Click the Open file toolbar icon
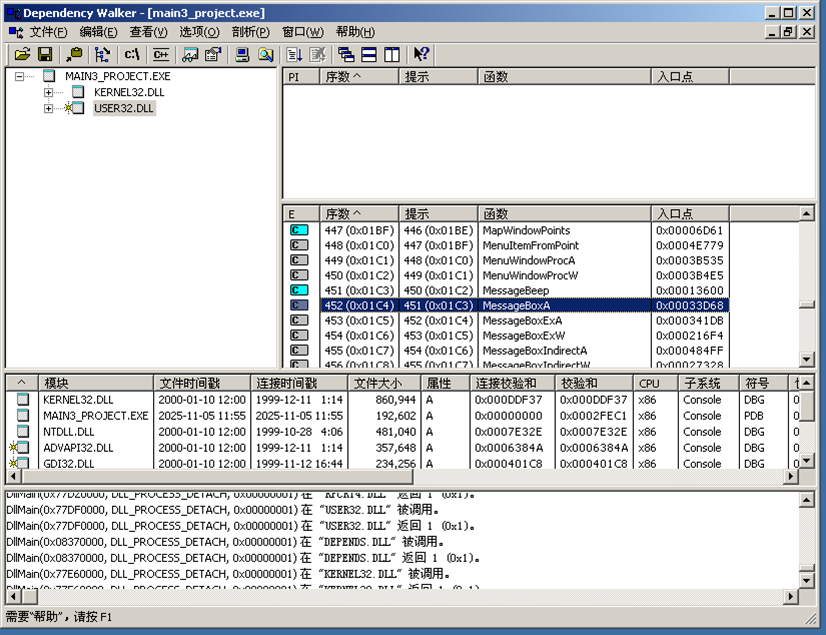This screenshot has width=826, height=635. [x=22, y=54]
